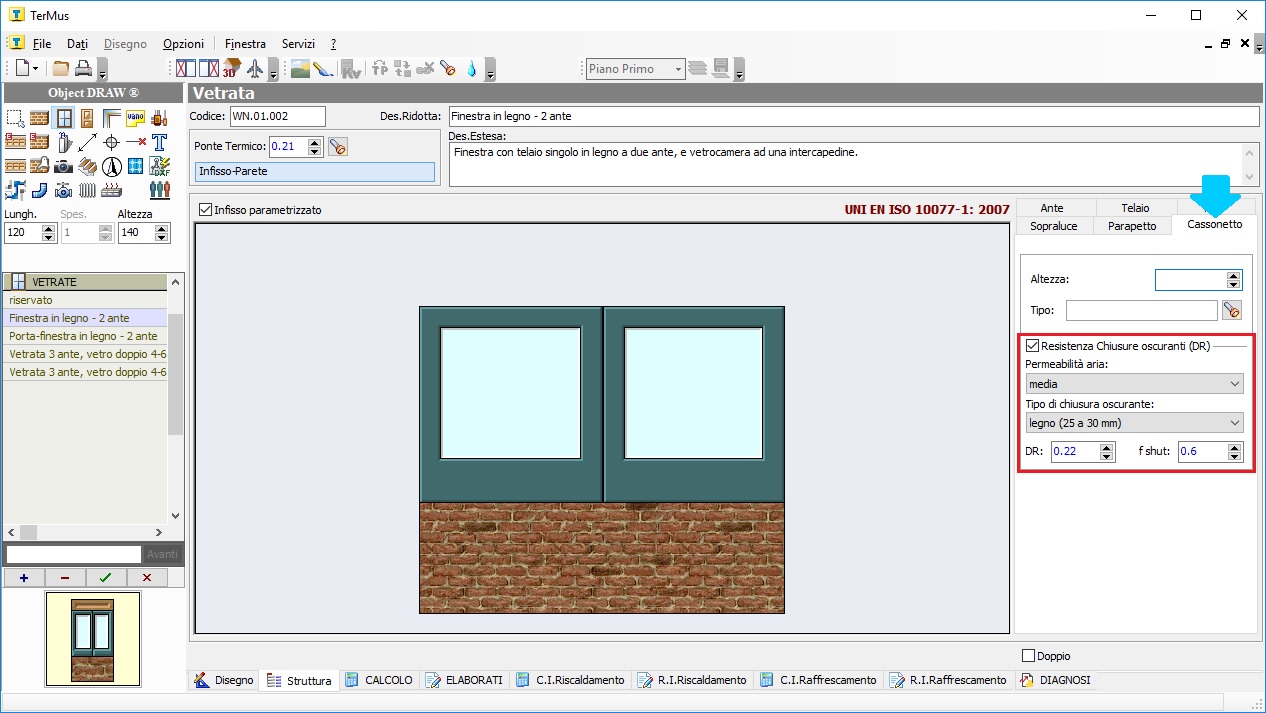
Task: Pick the brick wall drawing tool
Action: coord(39,118)
